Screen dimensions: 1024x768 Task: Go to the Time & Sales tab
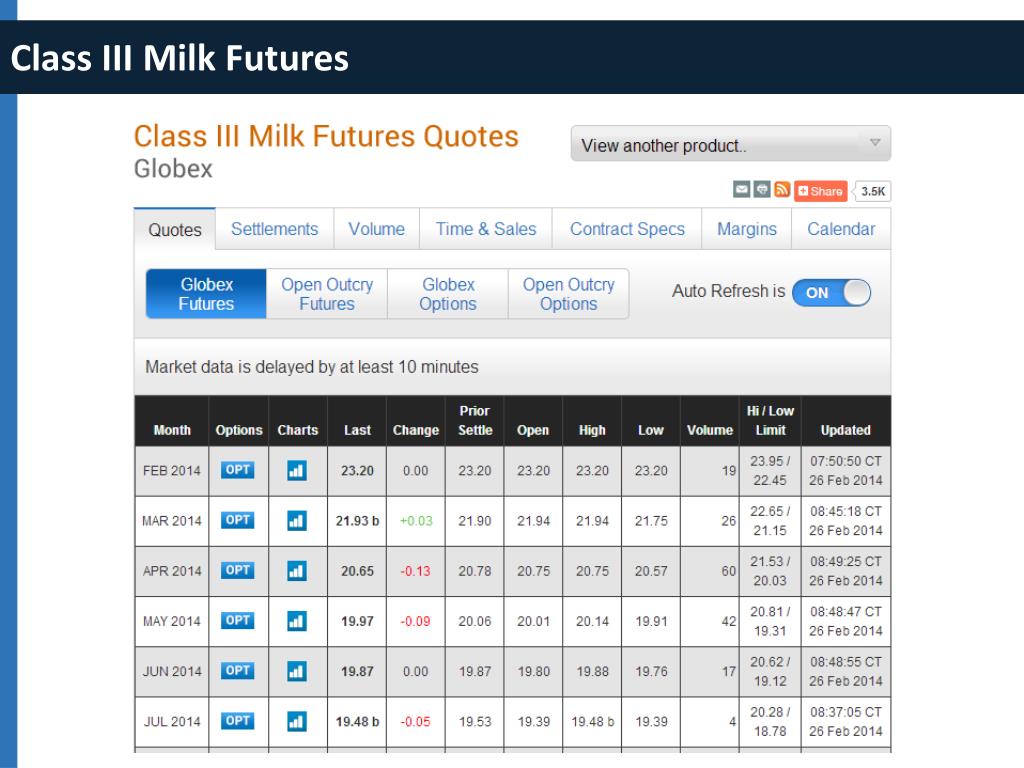486,229
